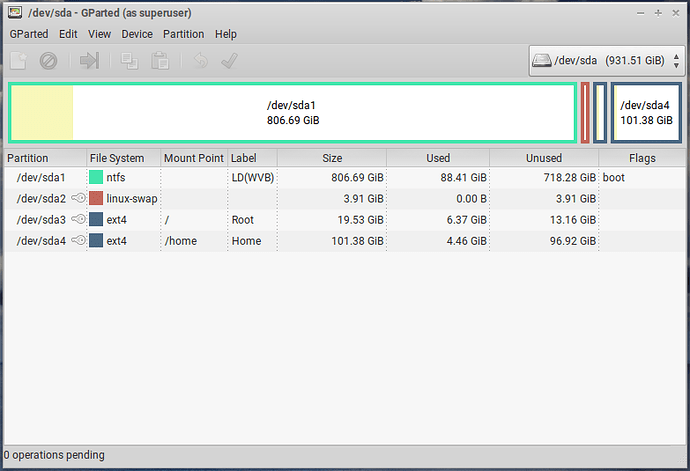Click the hard disk icon in device selector
The width and height of the screenshot is (690, 471).
(x=542, y=60)
